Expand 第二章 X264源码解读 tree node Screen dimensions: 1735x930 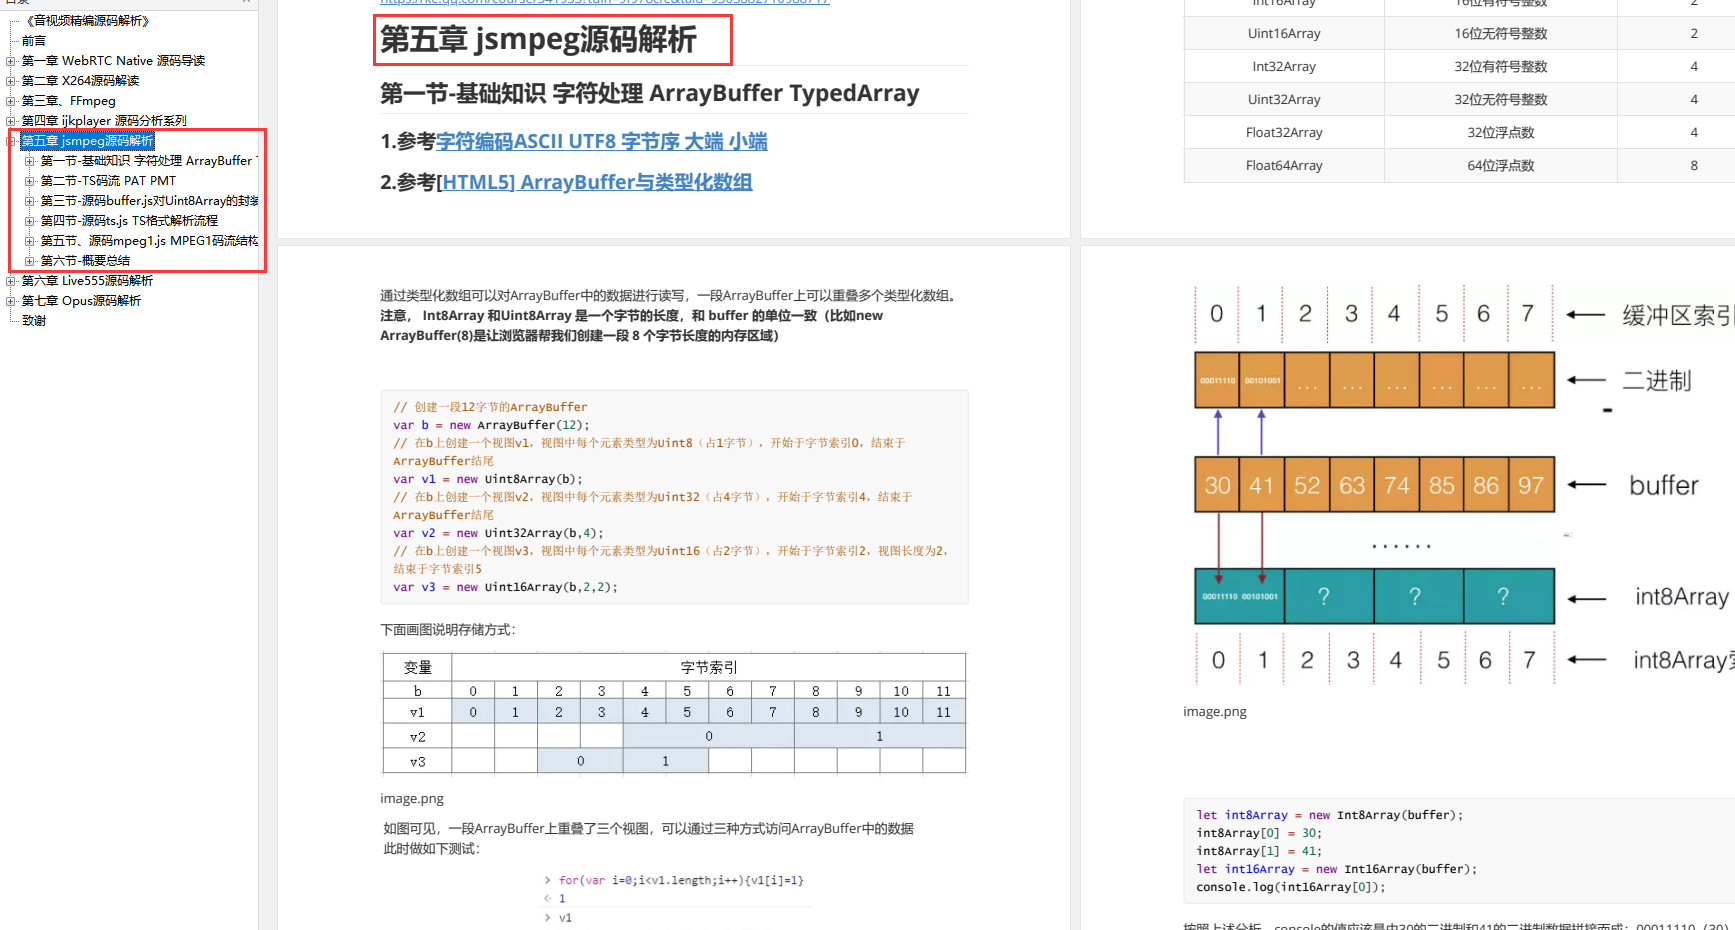[x=11, y=81]
